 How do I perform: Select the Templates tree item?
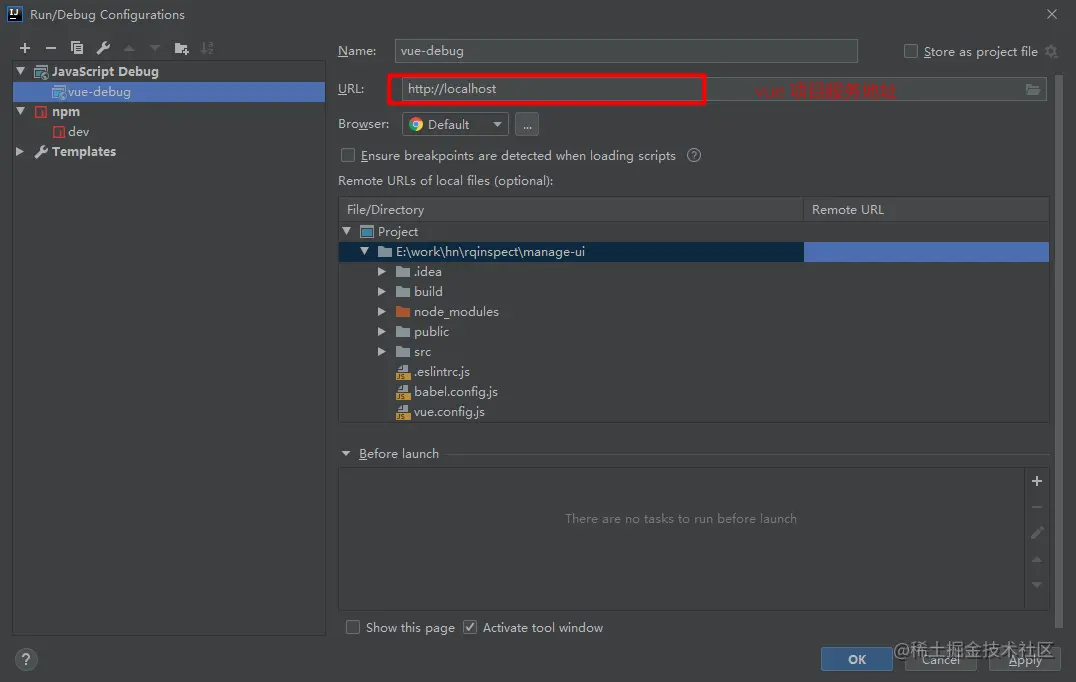(169, 152)
